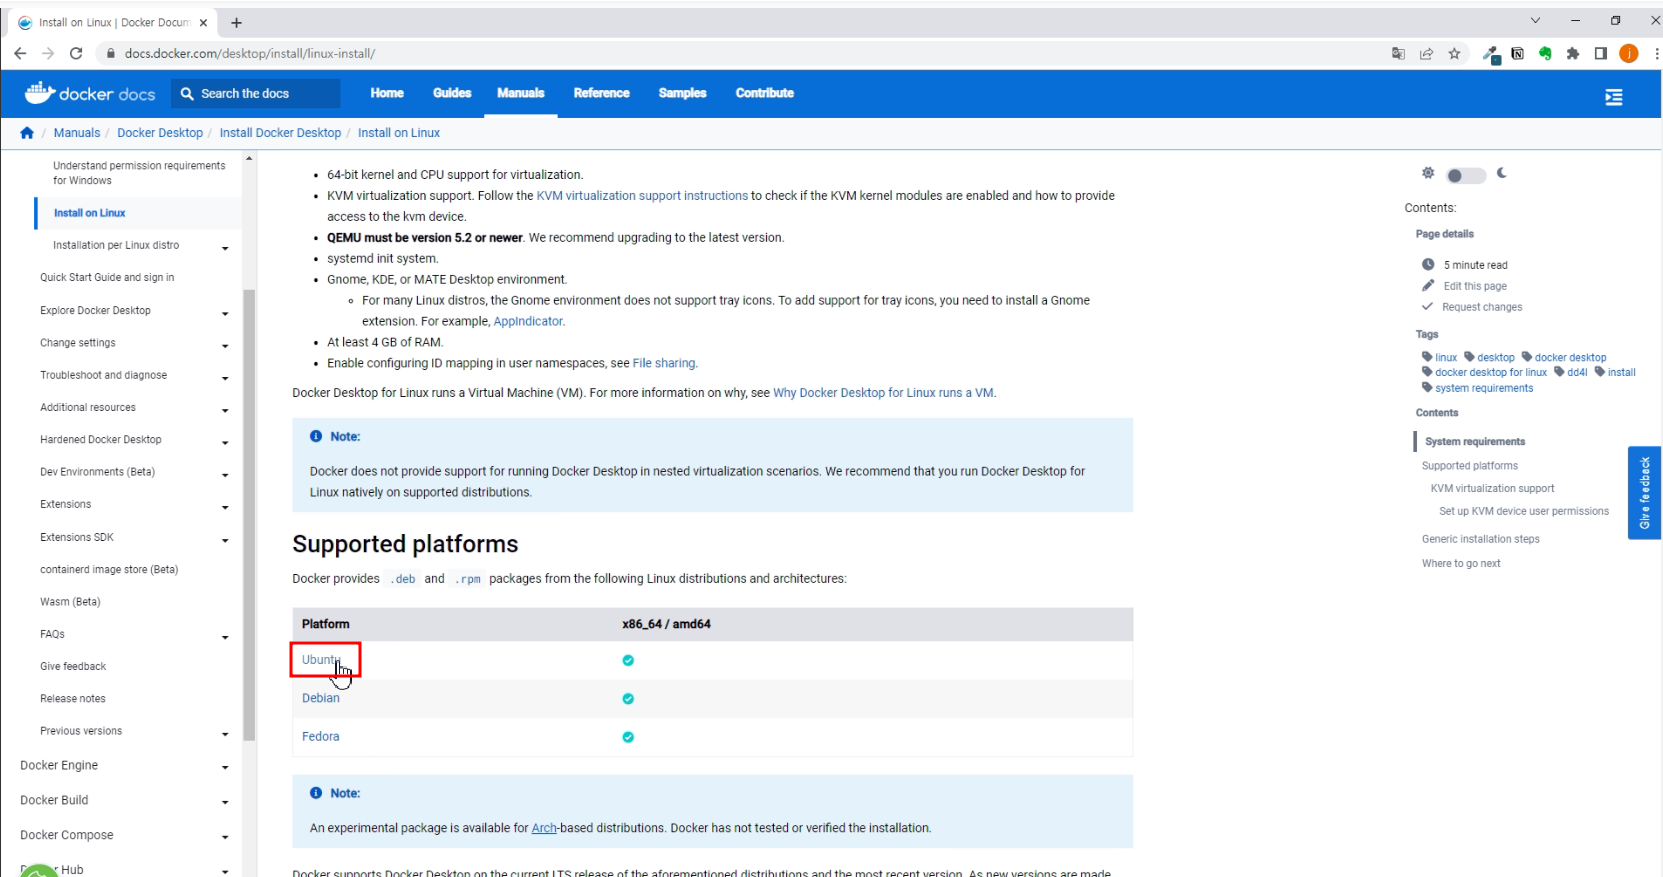Jump to Supported platforms in Contents
This screenshot has width=1663, height=877.
(1470, 466)
